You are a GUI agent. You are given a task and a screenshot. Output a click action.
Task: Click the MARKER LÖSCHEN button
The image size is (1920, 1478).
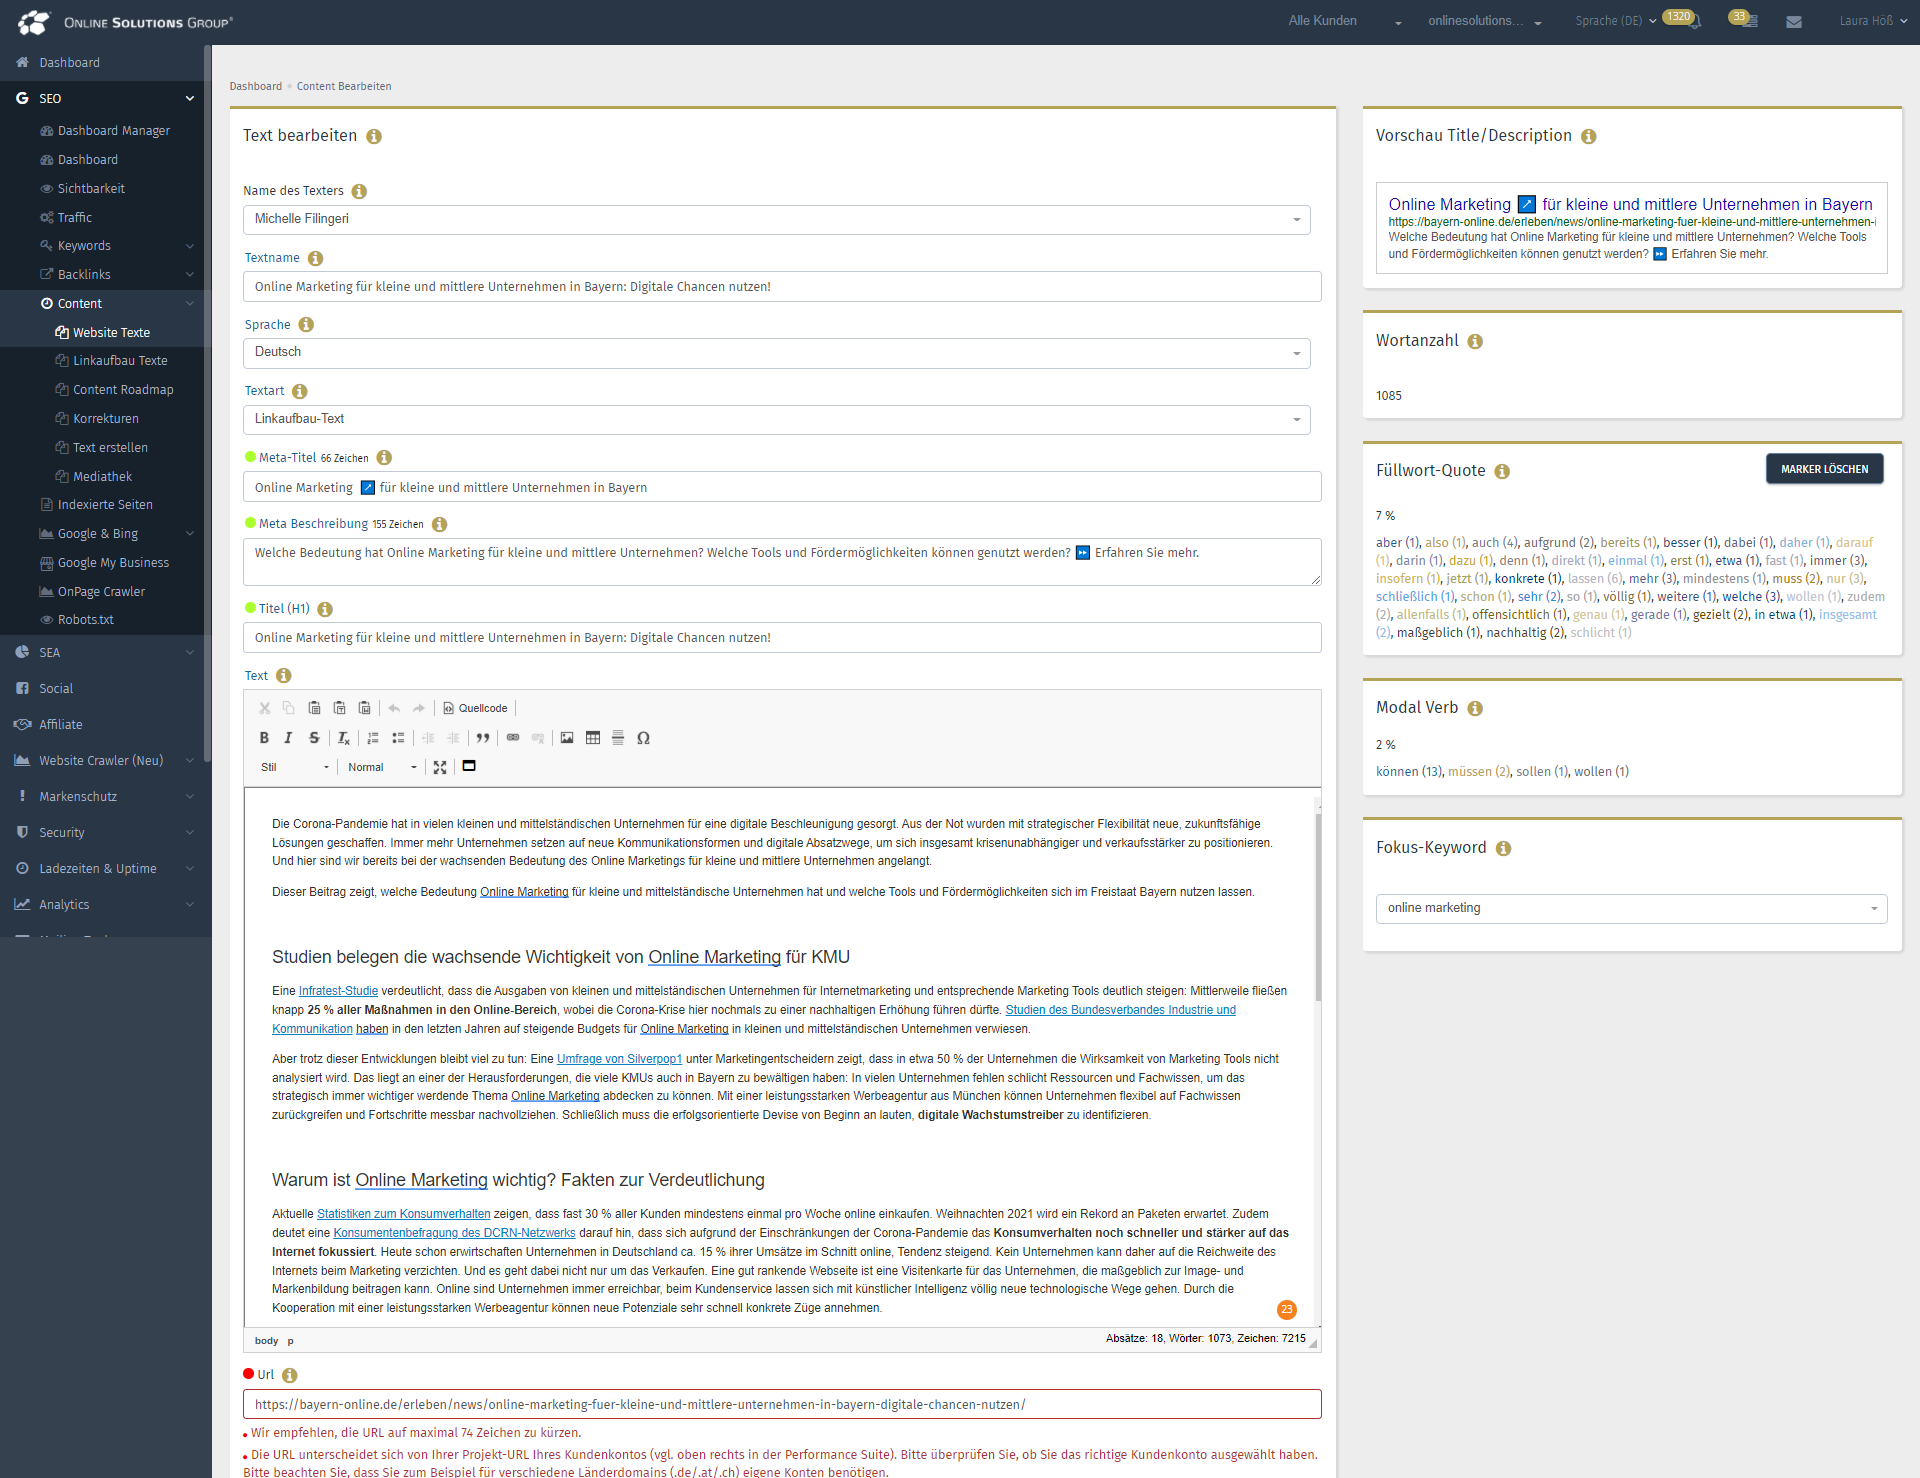click(x=1824, y=468)
